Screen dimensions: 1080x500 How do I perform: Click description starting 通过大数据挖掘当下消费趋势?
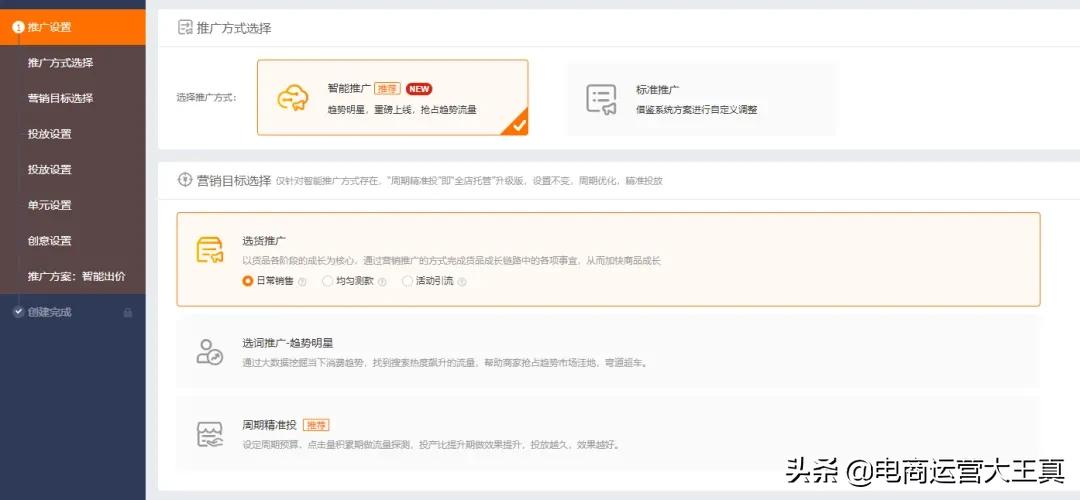pos(445,362)
